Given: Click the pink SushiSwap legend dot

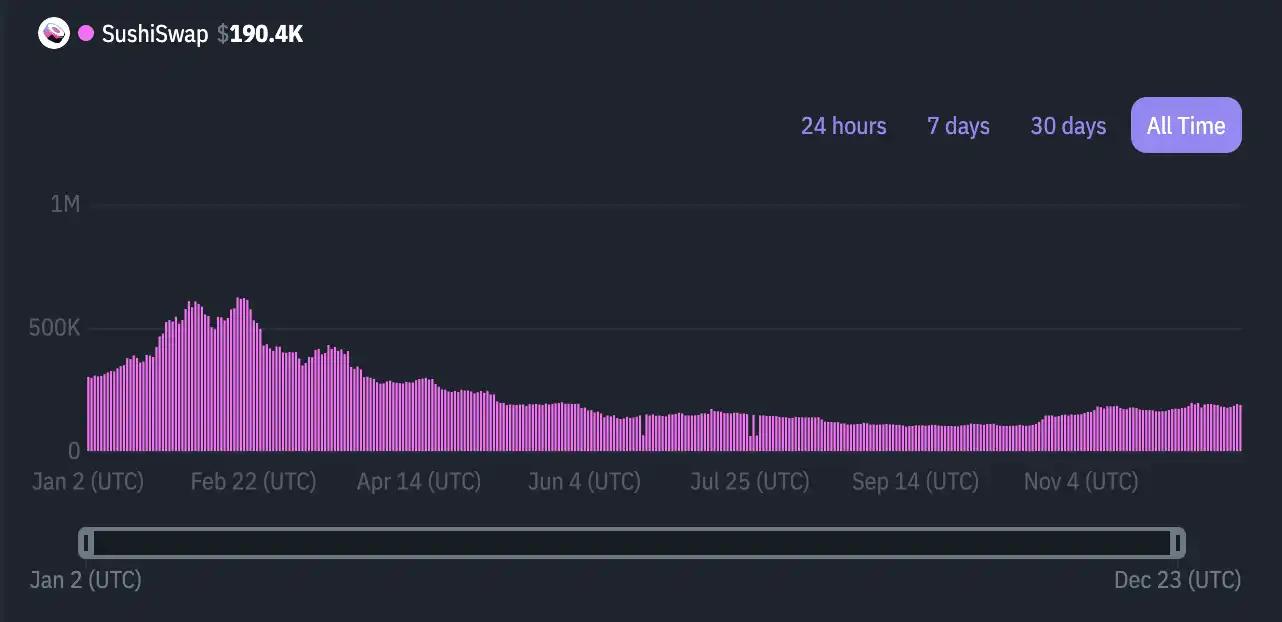Looking at the screenshot, I should point(86,32).
